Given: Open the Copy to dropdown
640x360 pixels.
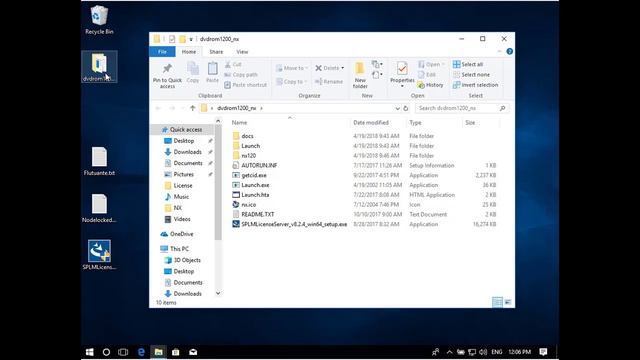Looking at the screenshot, I should click(x=291, y=82).
